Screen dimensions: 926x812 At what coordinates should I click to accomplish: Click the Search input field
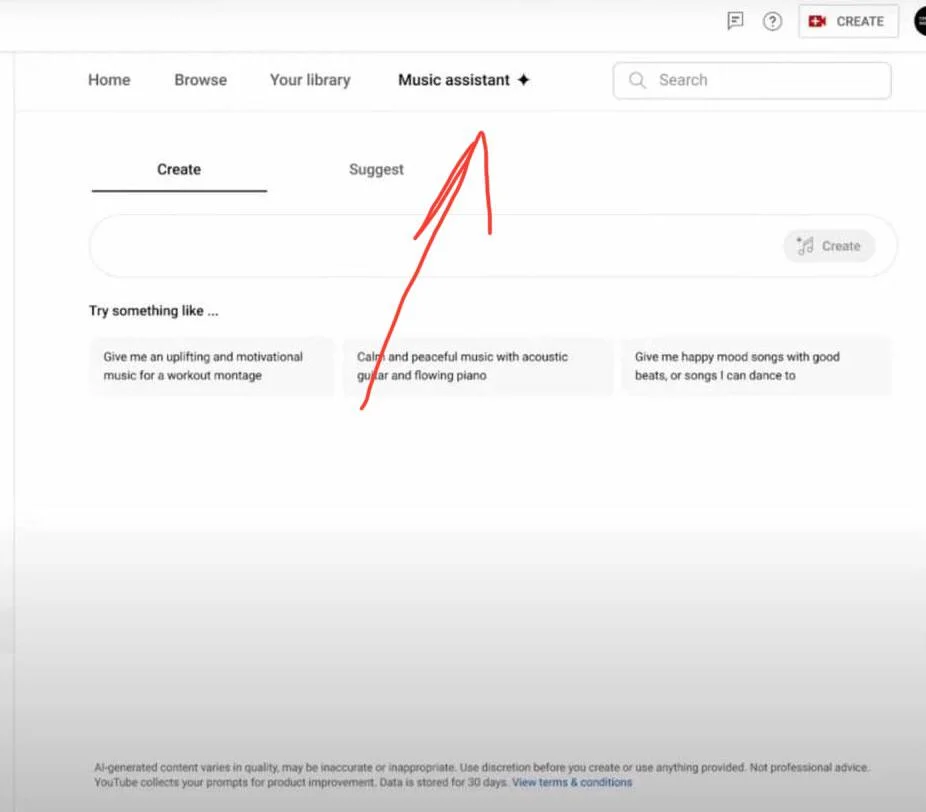(752, 80)
